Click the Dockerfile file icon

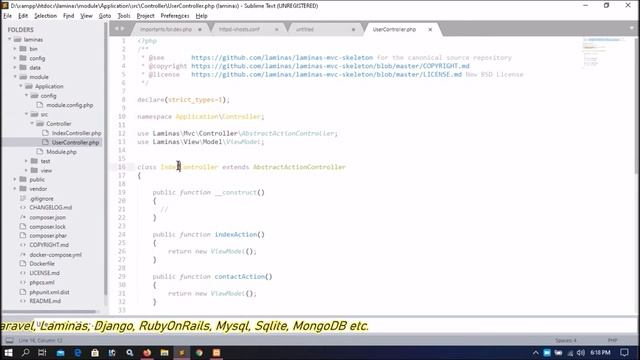tap(23, 263)
